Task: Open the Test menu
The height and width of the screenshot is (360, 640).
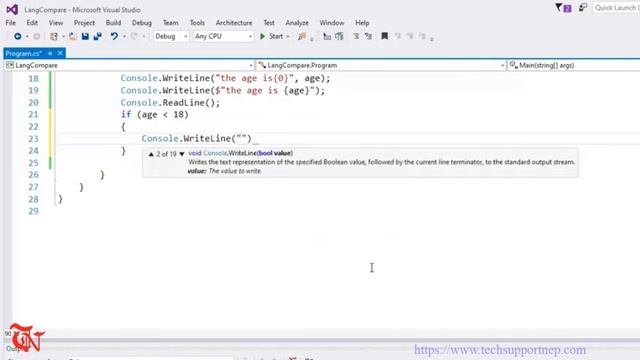Action: (x=269, y=23)
